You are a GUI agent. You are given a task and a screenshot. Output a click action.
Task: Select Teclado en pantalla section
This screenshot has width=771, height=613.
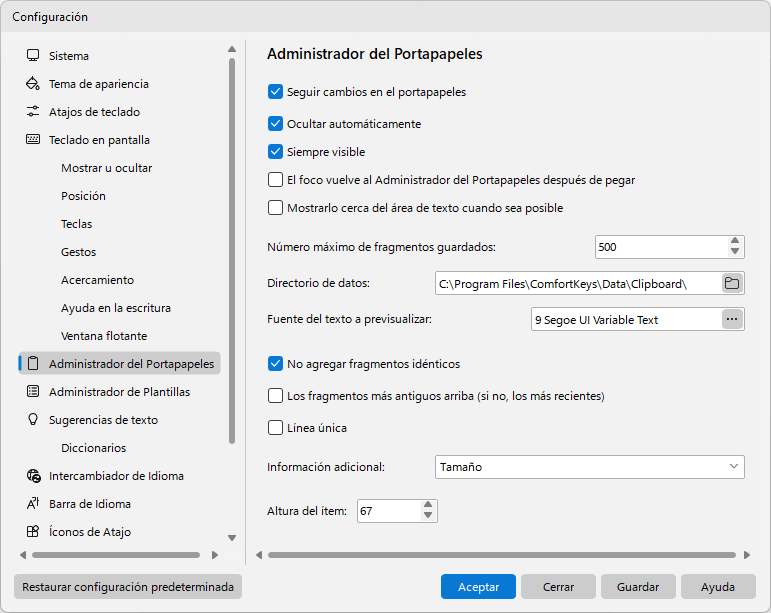tap(99, 140)
